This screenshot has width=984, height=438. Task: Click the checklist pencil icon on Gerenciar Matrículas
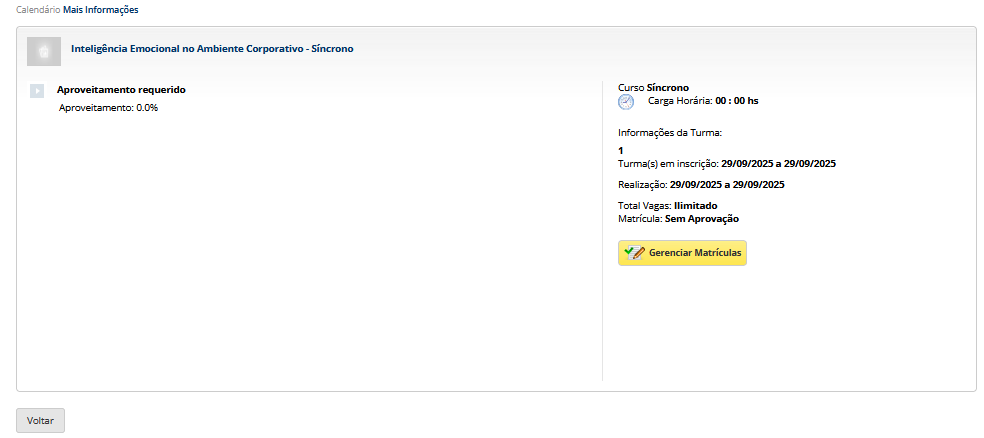click(633, 253)
